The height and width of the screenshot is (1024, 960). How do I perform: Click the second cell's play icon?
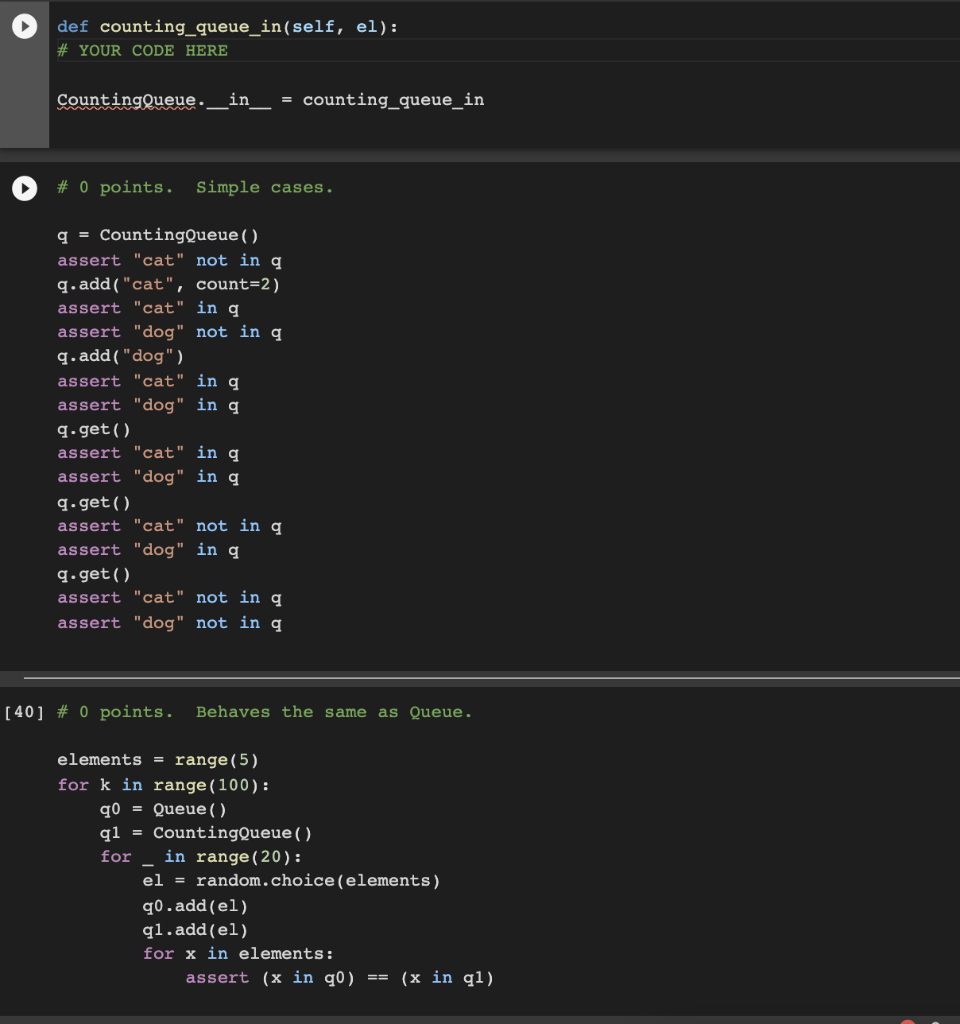24,188
